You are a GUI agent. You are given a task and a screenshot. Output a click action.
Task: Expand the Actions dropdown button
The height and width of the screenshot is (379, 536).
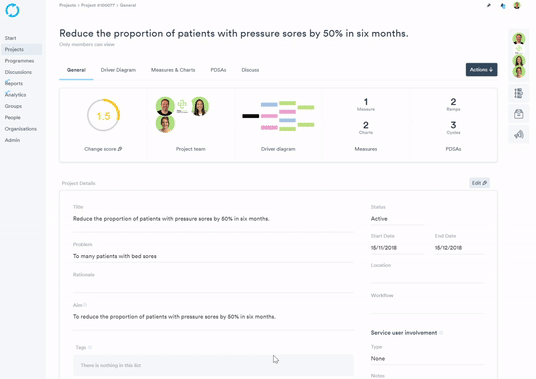pos(481,70)
